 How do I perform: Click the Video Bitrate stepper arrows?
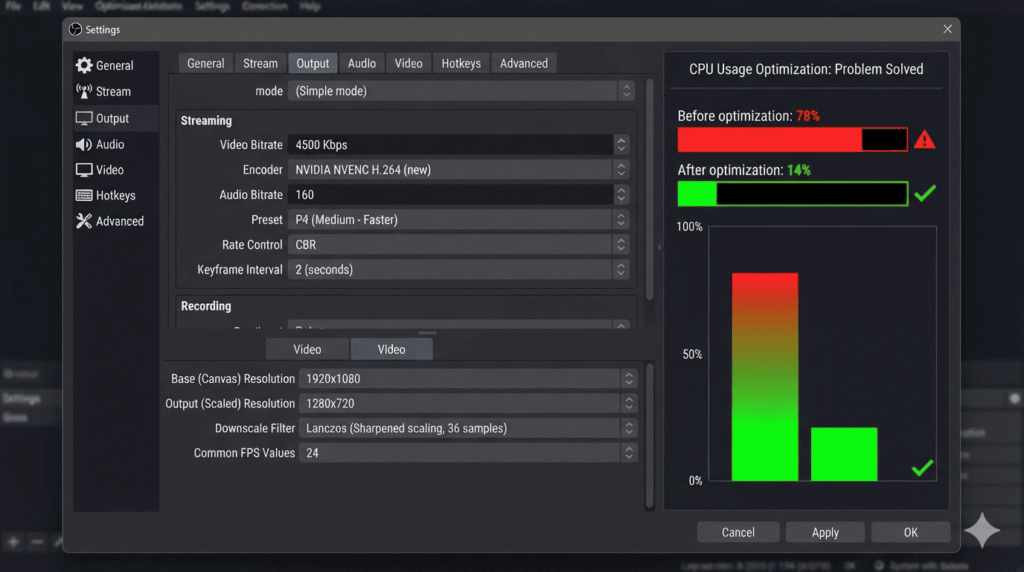[621, 144]
